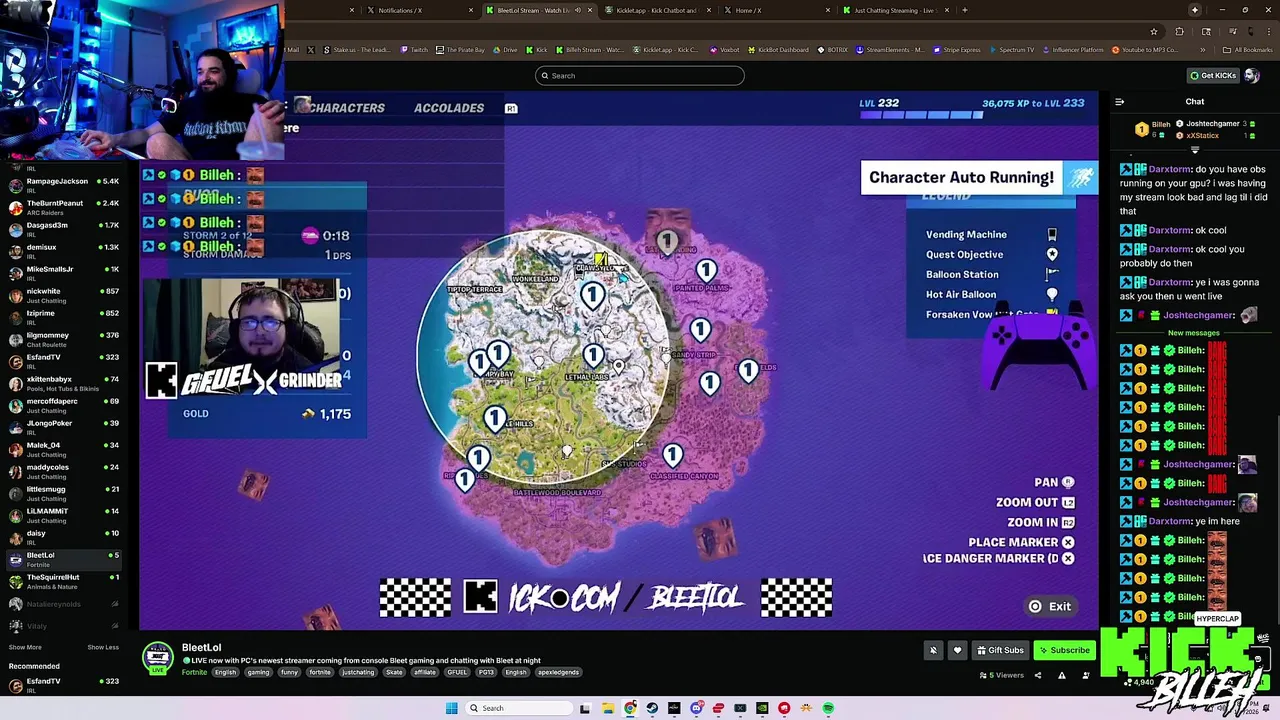This screenshot has width=1280, height=720.
Task: Open Spotify from the taskbar
Action: point(828,708)
